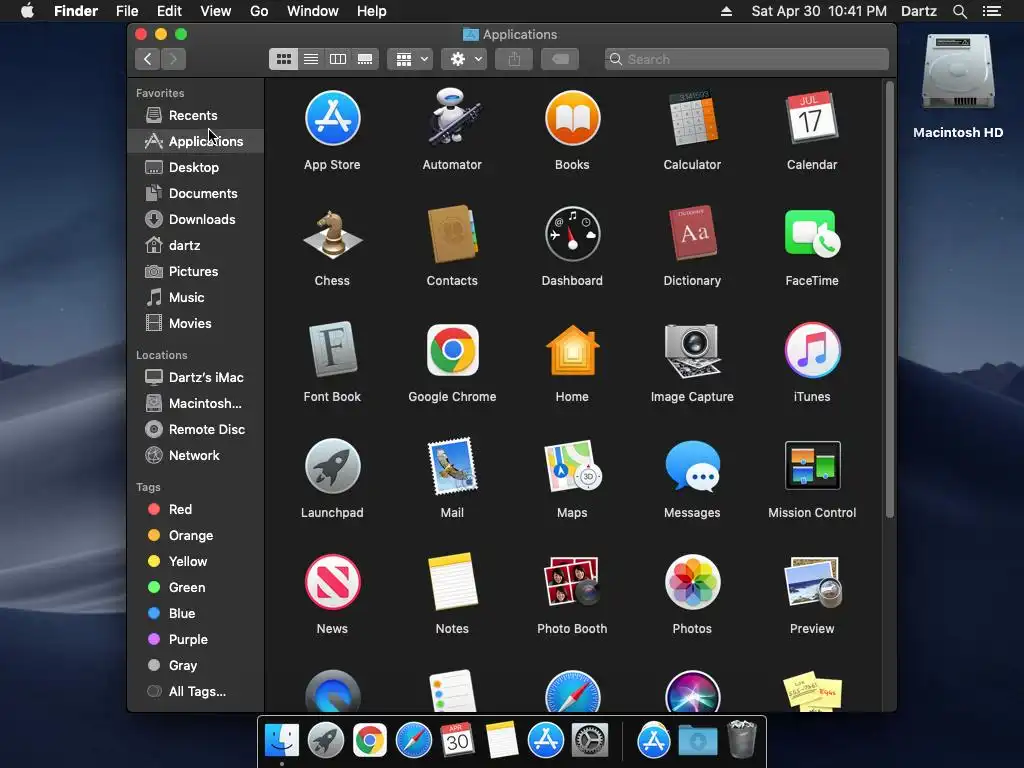The height and width of the screenshot is (768, 1024).
Task: Select the Photos app
Action: pos(692,582)
